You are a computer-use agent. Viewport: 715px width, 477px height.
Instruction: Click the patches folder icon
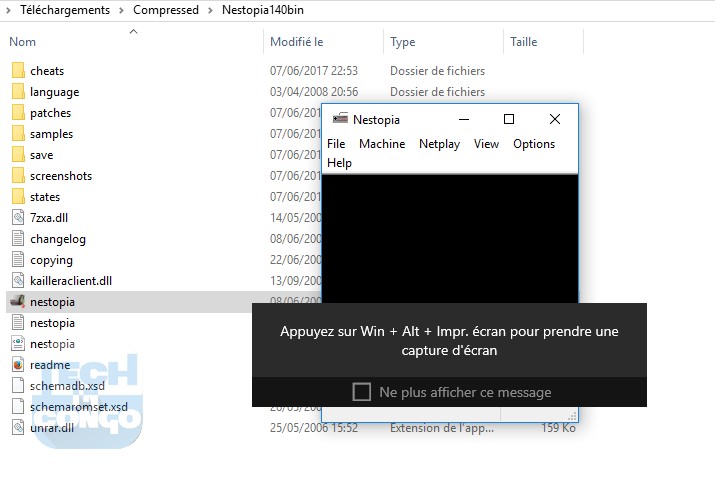pos(18,113)
